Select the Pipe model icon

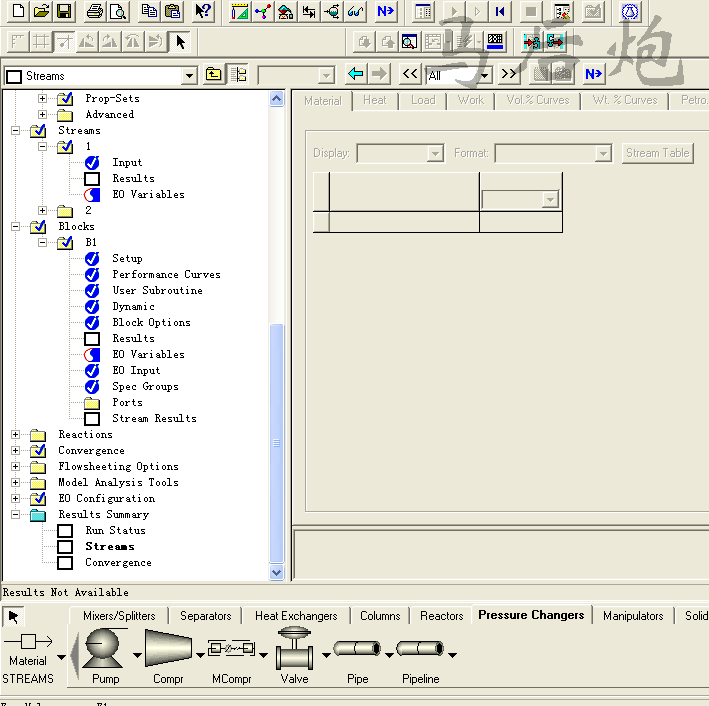point(358,649)
